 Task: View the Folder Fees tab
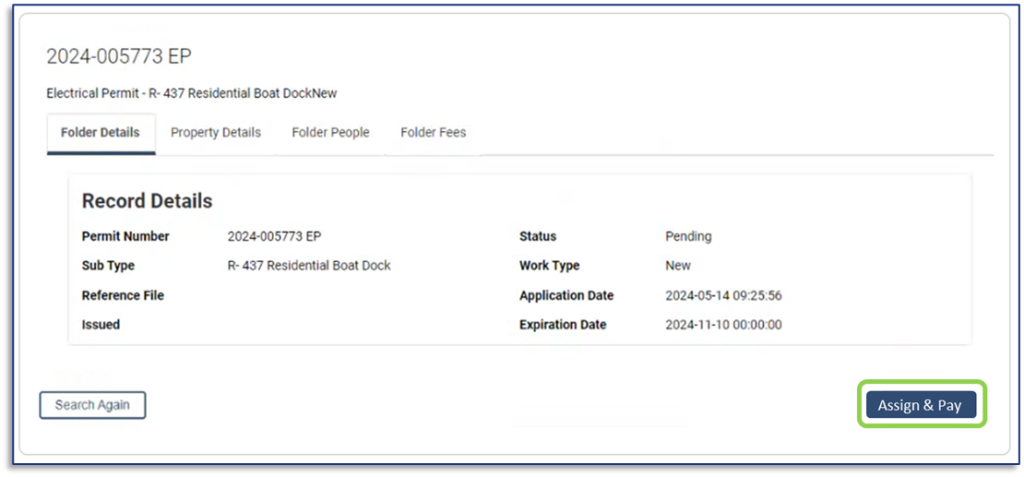click(x=433, y=133)
